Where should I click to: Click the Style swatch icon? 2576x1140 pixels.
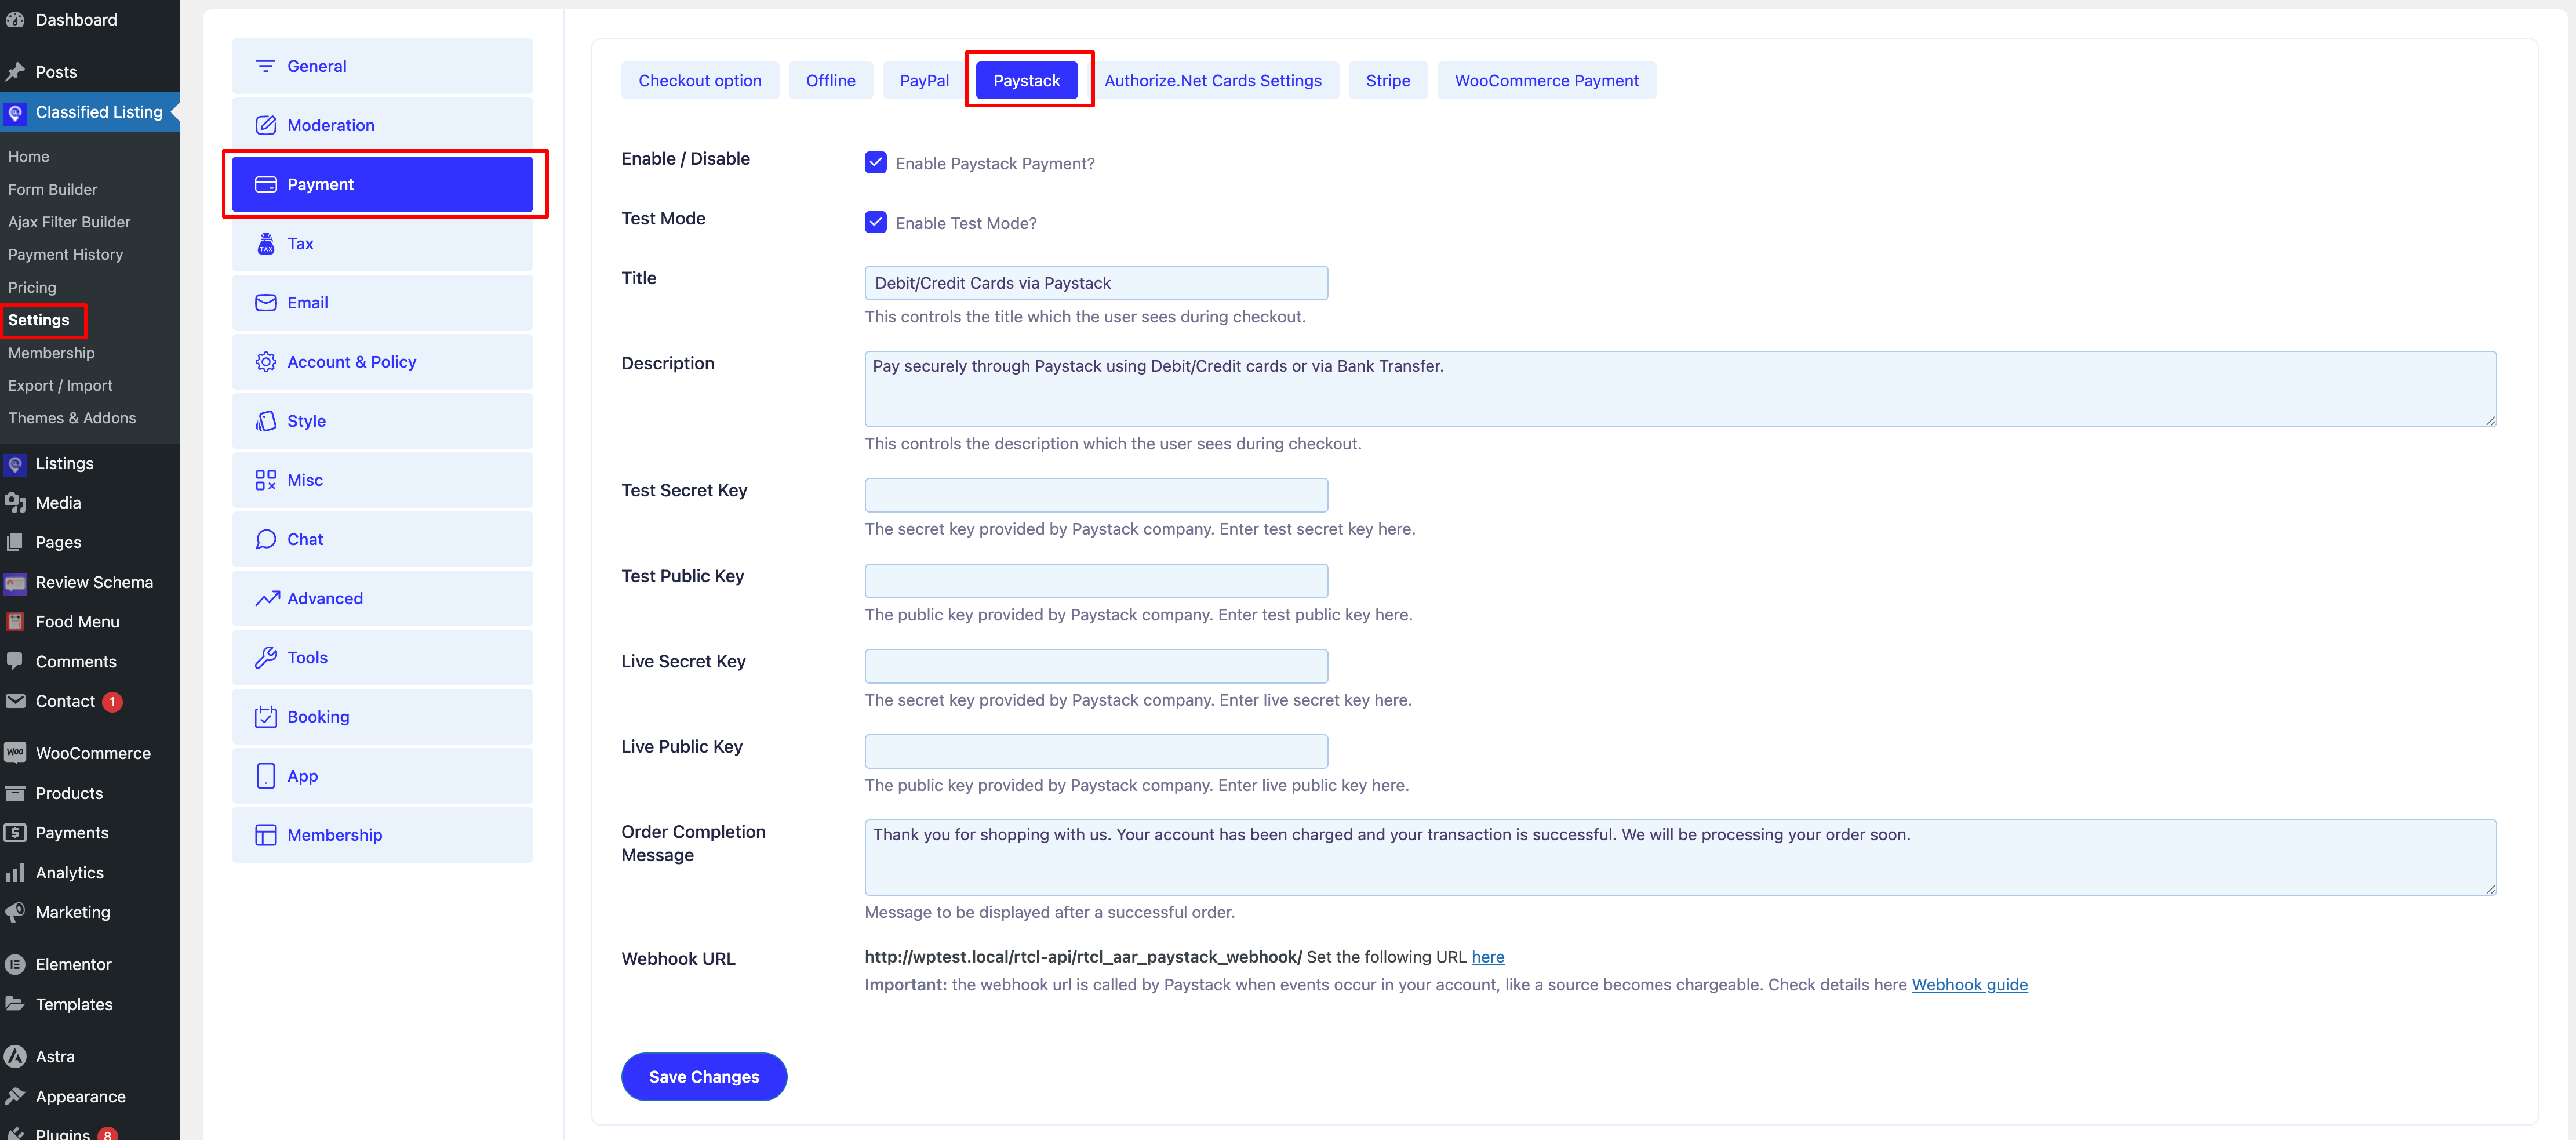coord(265,420)
